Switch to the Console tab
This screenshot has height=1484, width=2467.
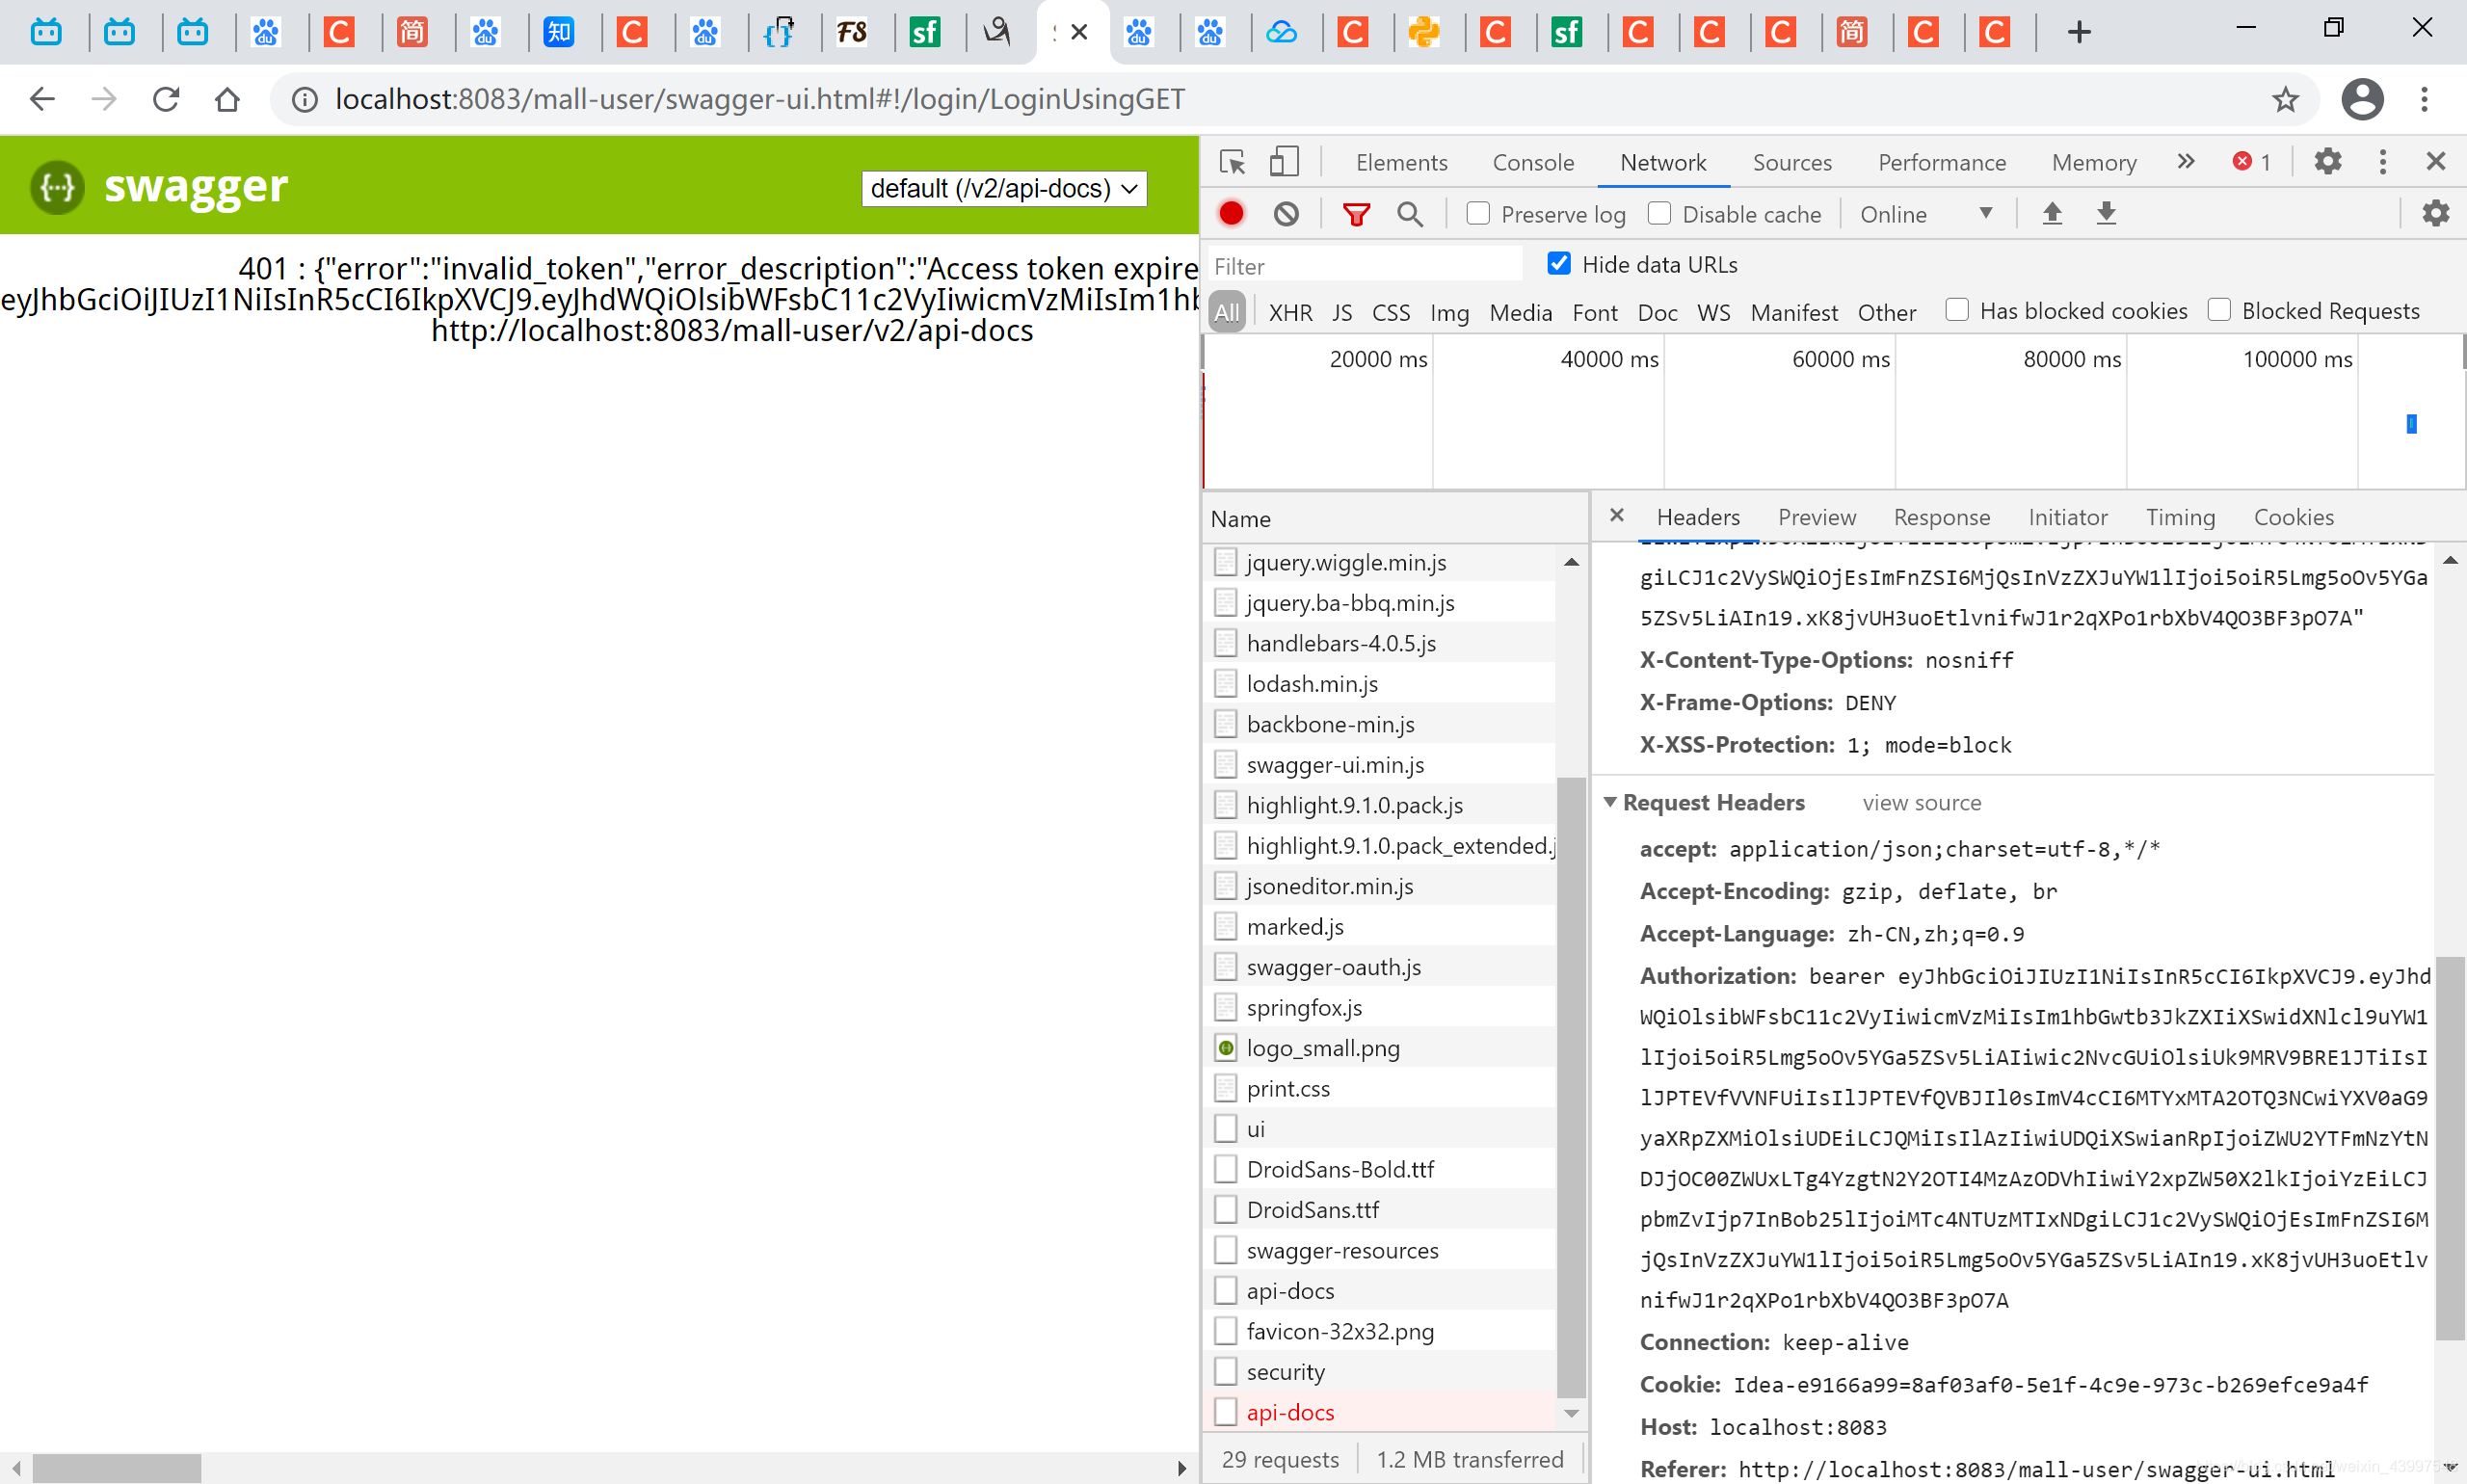[1532, 162]
